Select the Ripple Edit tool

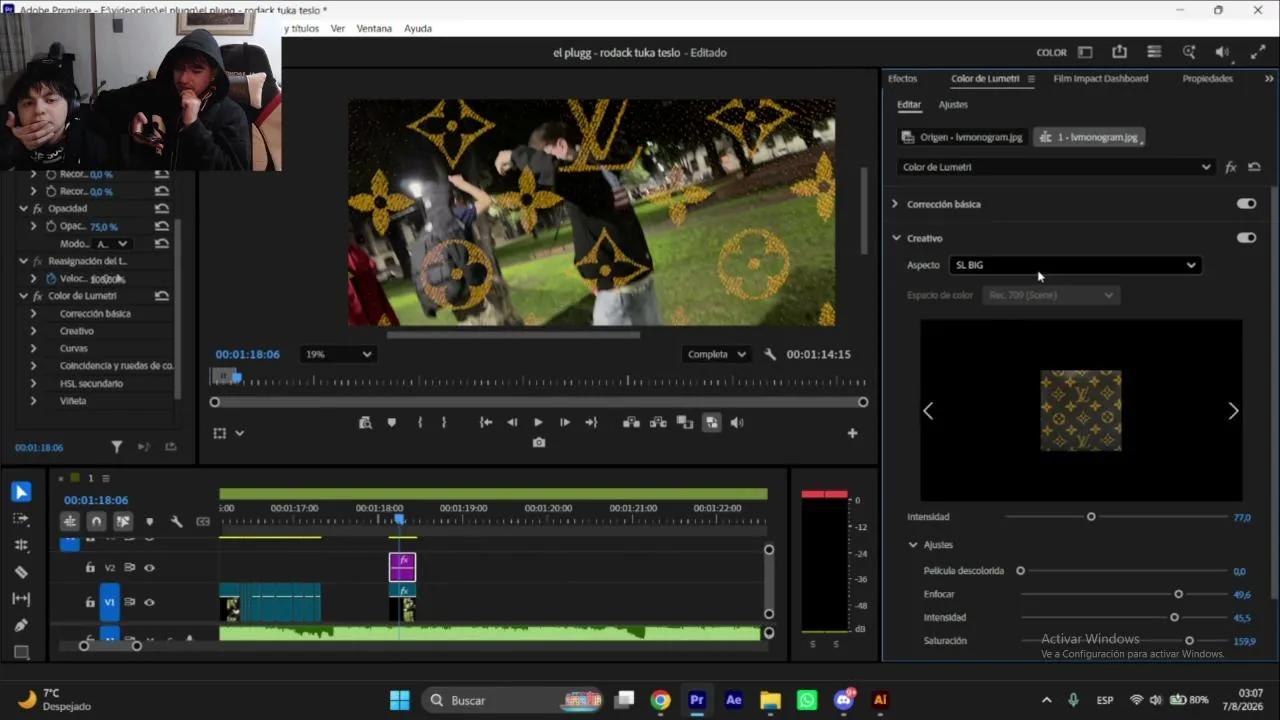tap(21, 545)
